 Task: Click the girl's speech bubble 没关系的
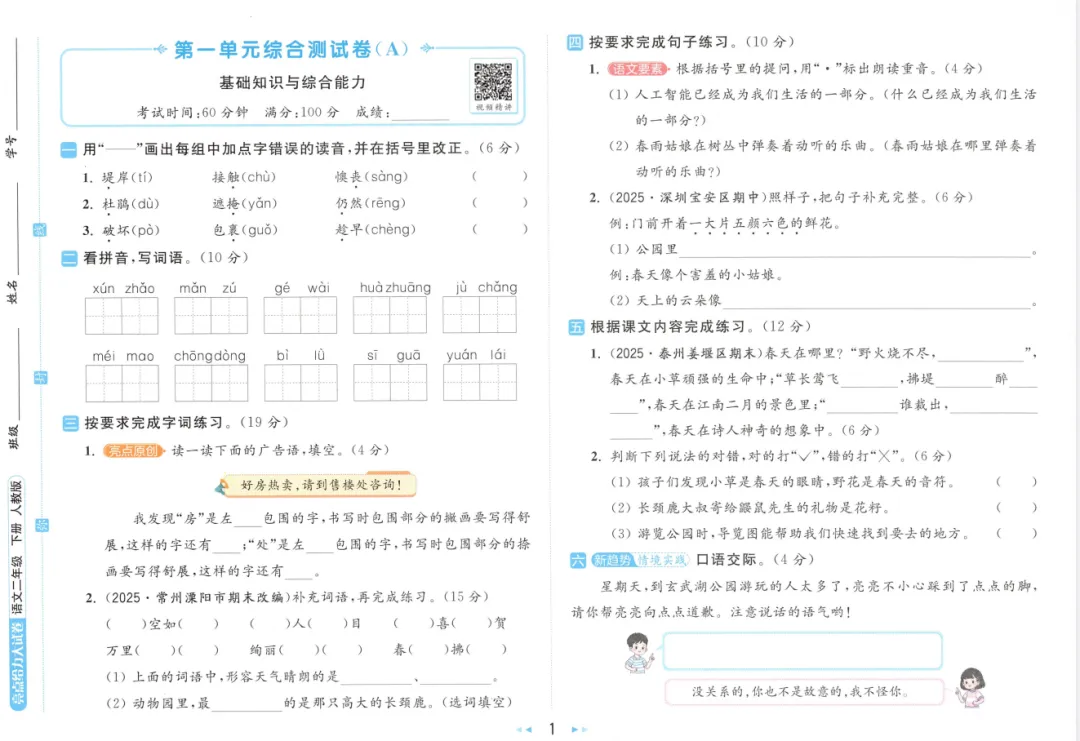pyautogui.click(x=804, y=691)
